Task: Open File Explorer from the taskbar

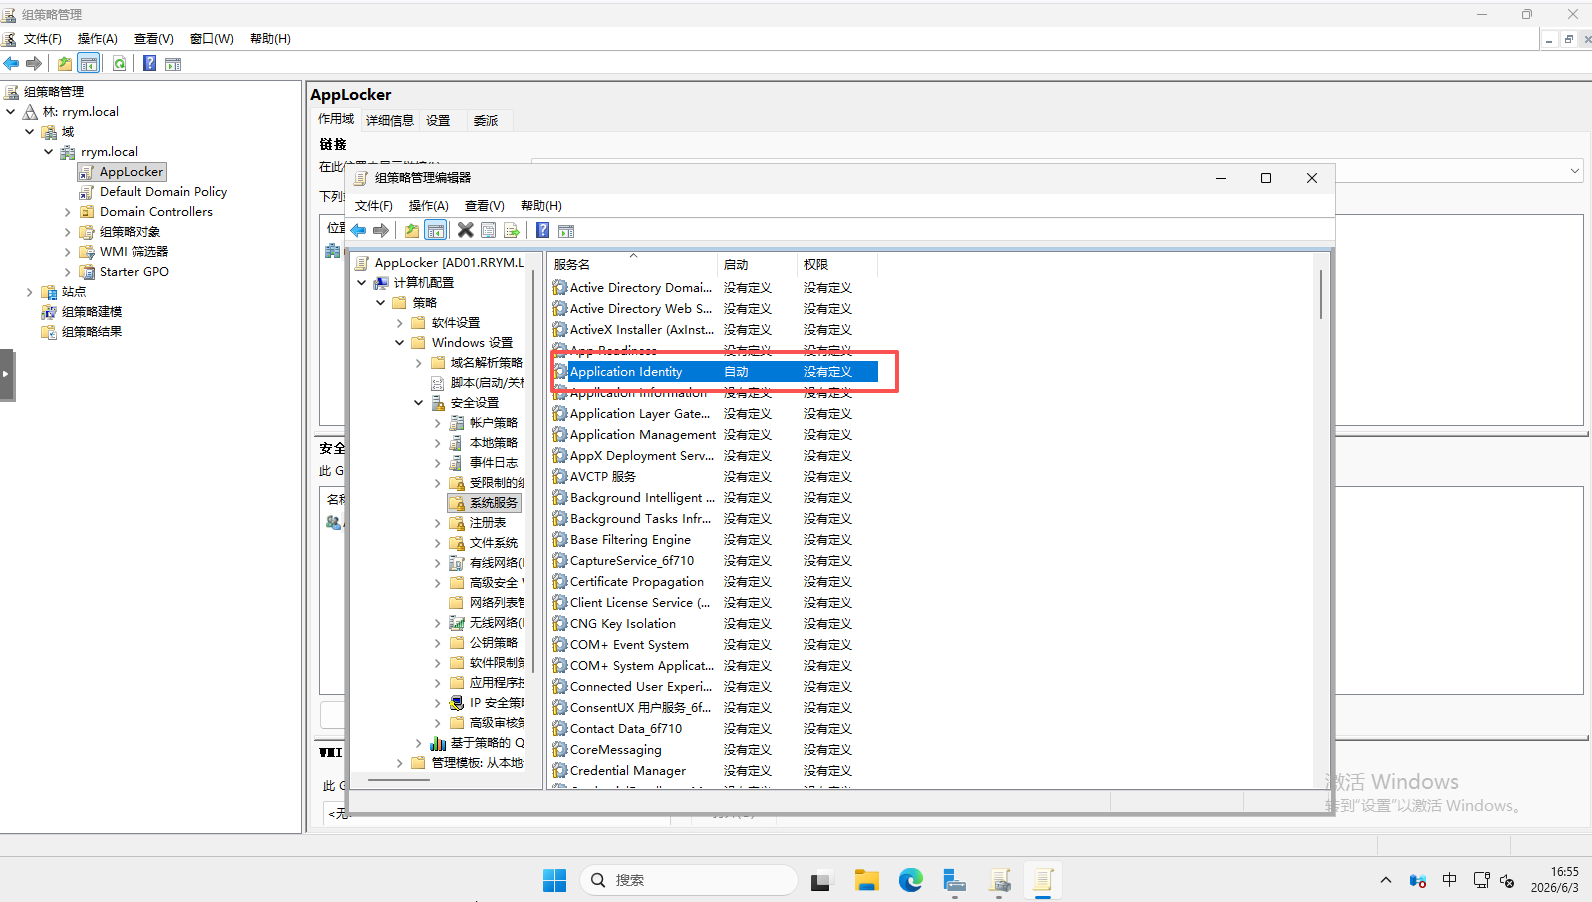Action: 866,880
